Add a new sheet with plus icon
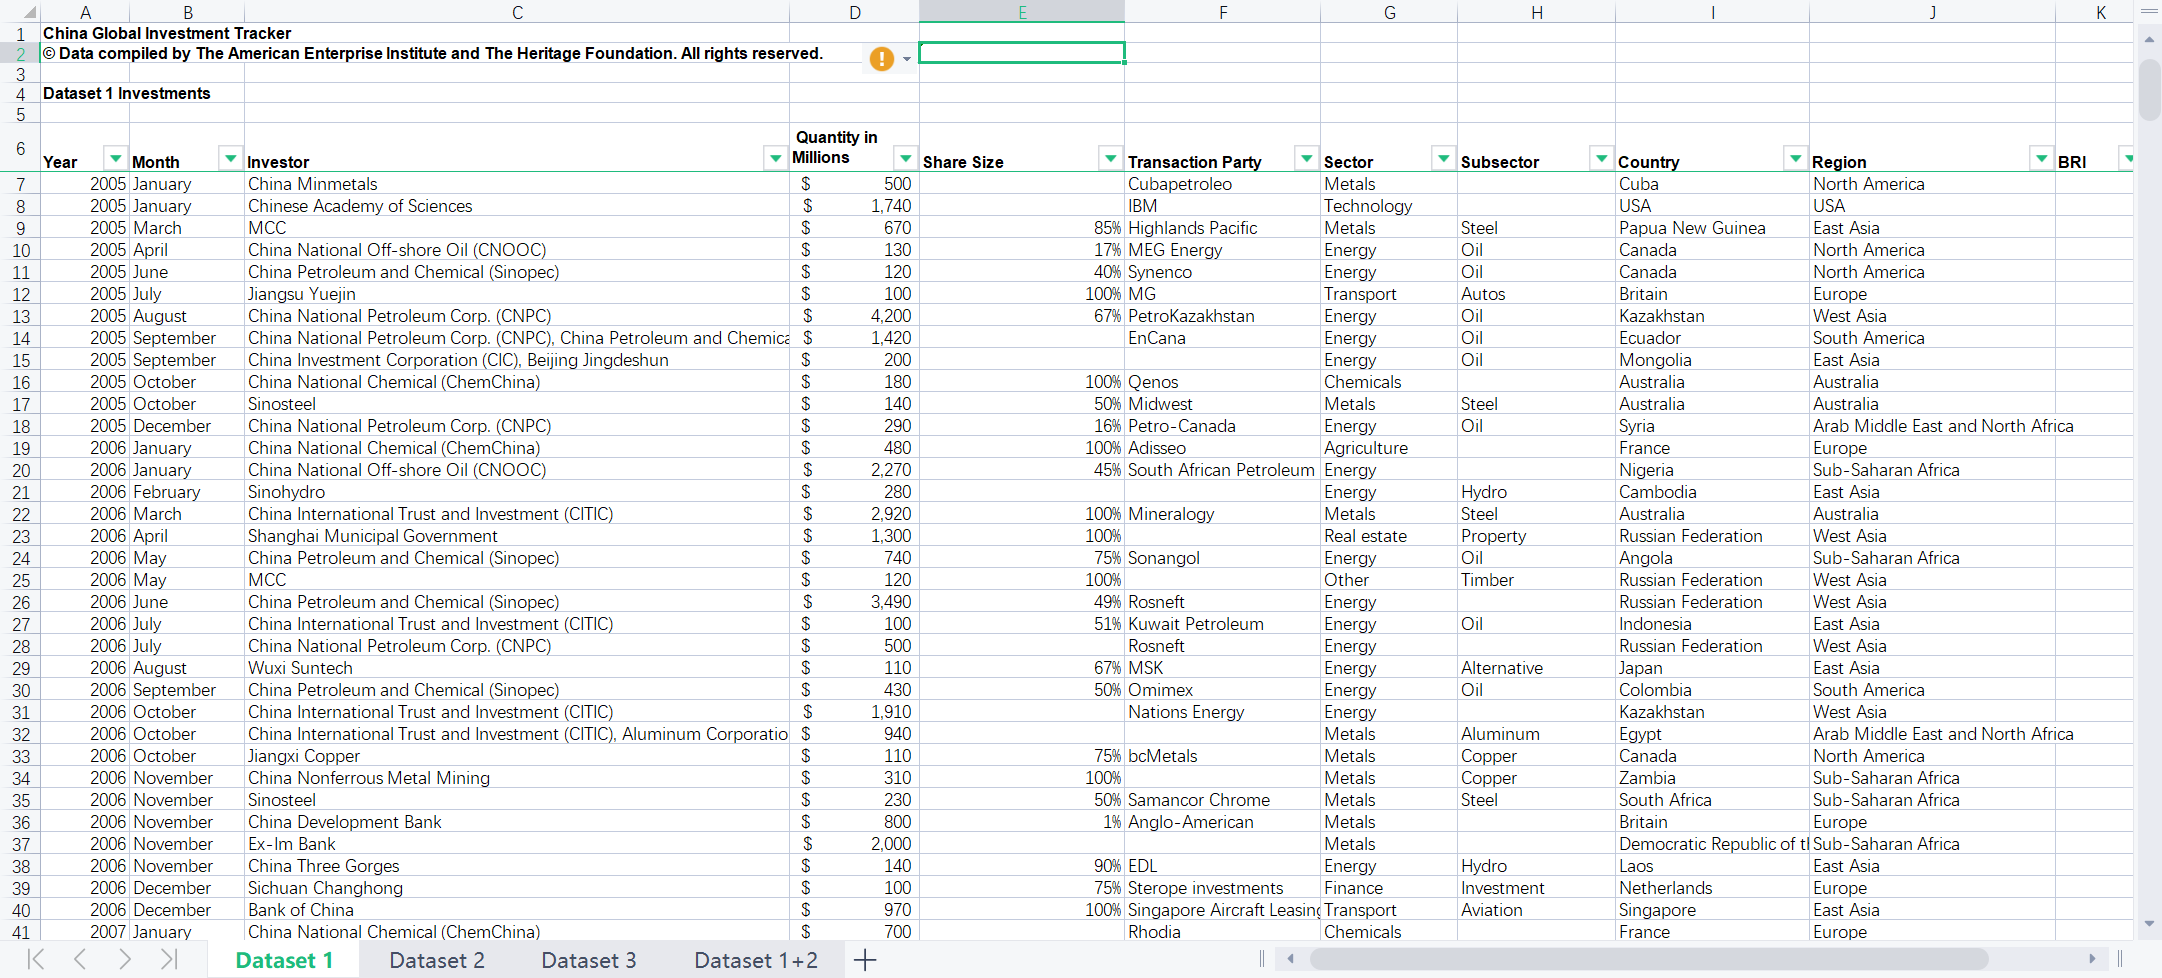The height and width of the screenshot is (978, 2162). (x=865, y=960)
